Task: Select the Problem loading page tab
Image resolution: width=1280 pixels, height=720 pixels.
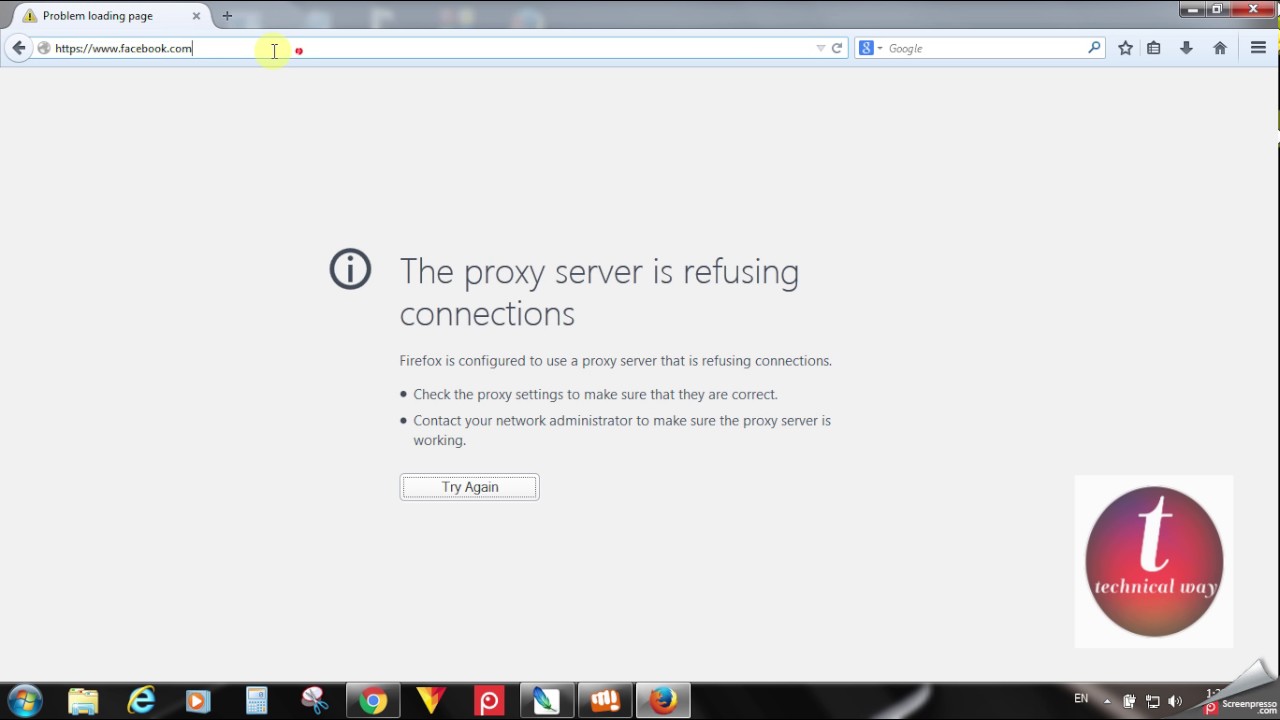Action: (110, 16)
